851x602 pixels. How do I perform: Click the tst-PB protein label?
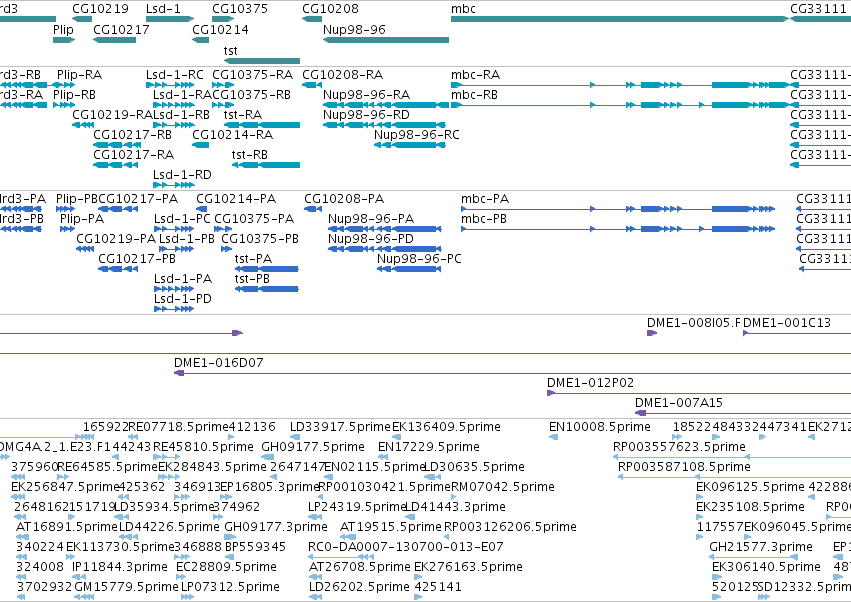tap(252, 279)
